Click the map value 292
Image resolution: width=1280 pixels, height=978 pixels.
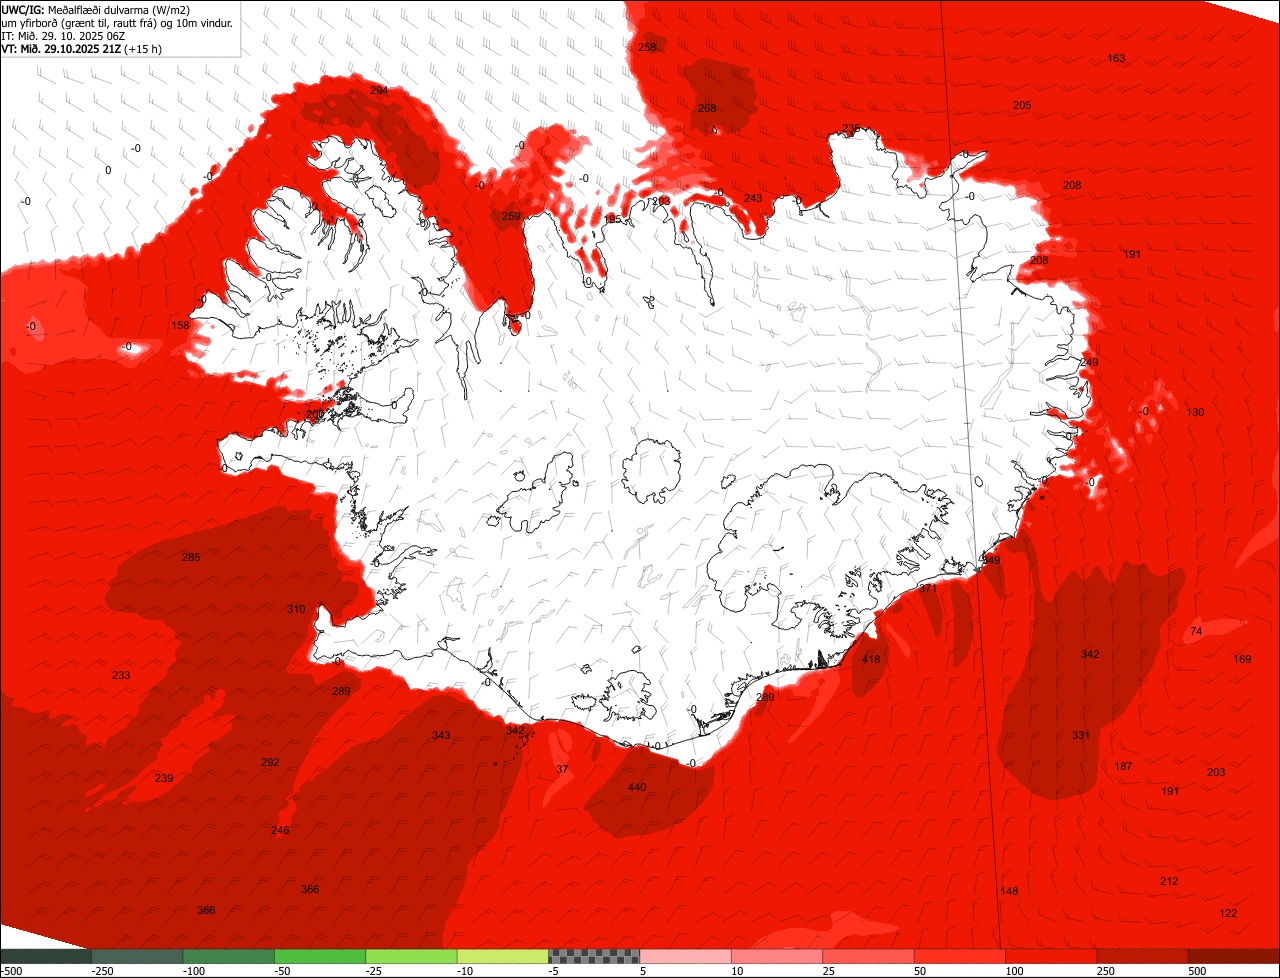coord(270,762)
